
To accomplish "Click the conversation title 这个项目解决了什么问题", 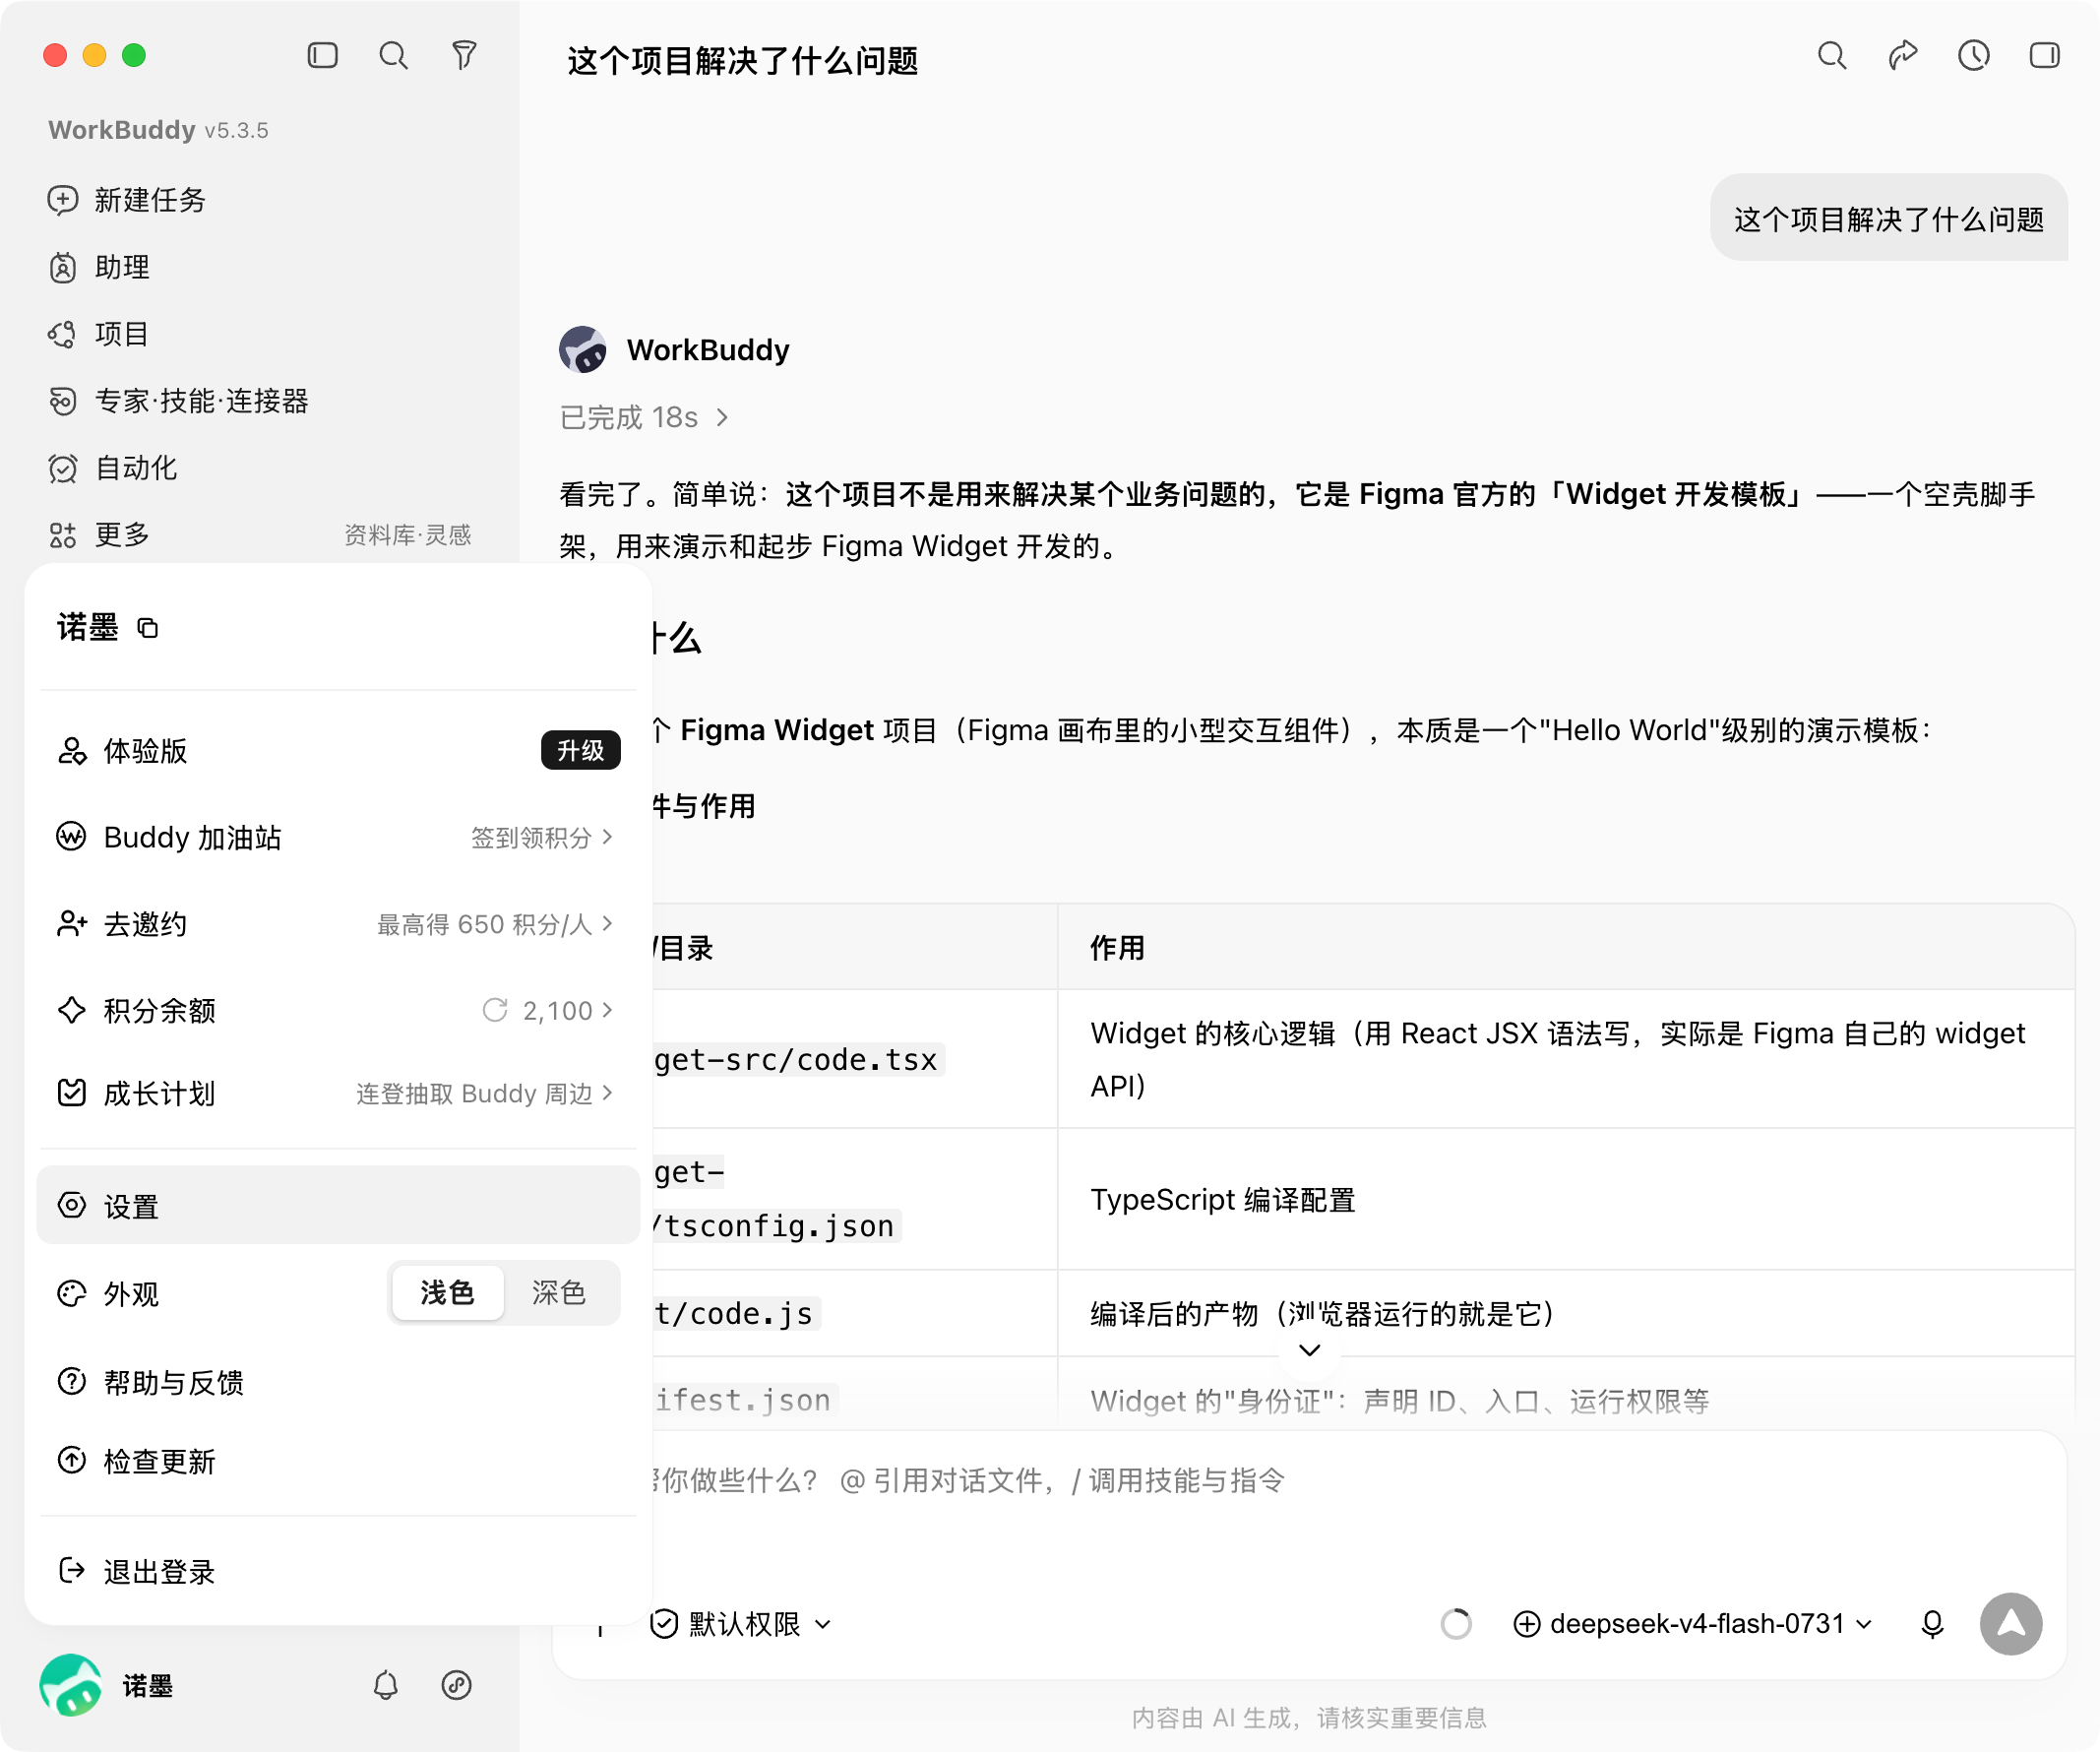I will 742,60.
